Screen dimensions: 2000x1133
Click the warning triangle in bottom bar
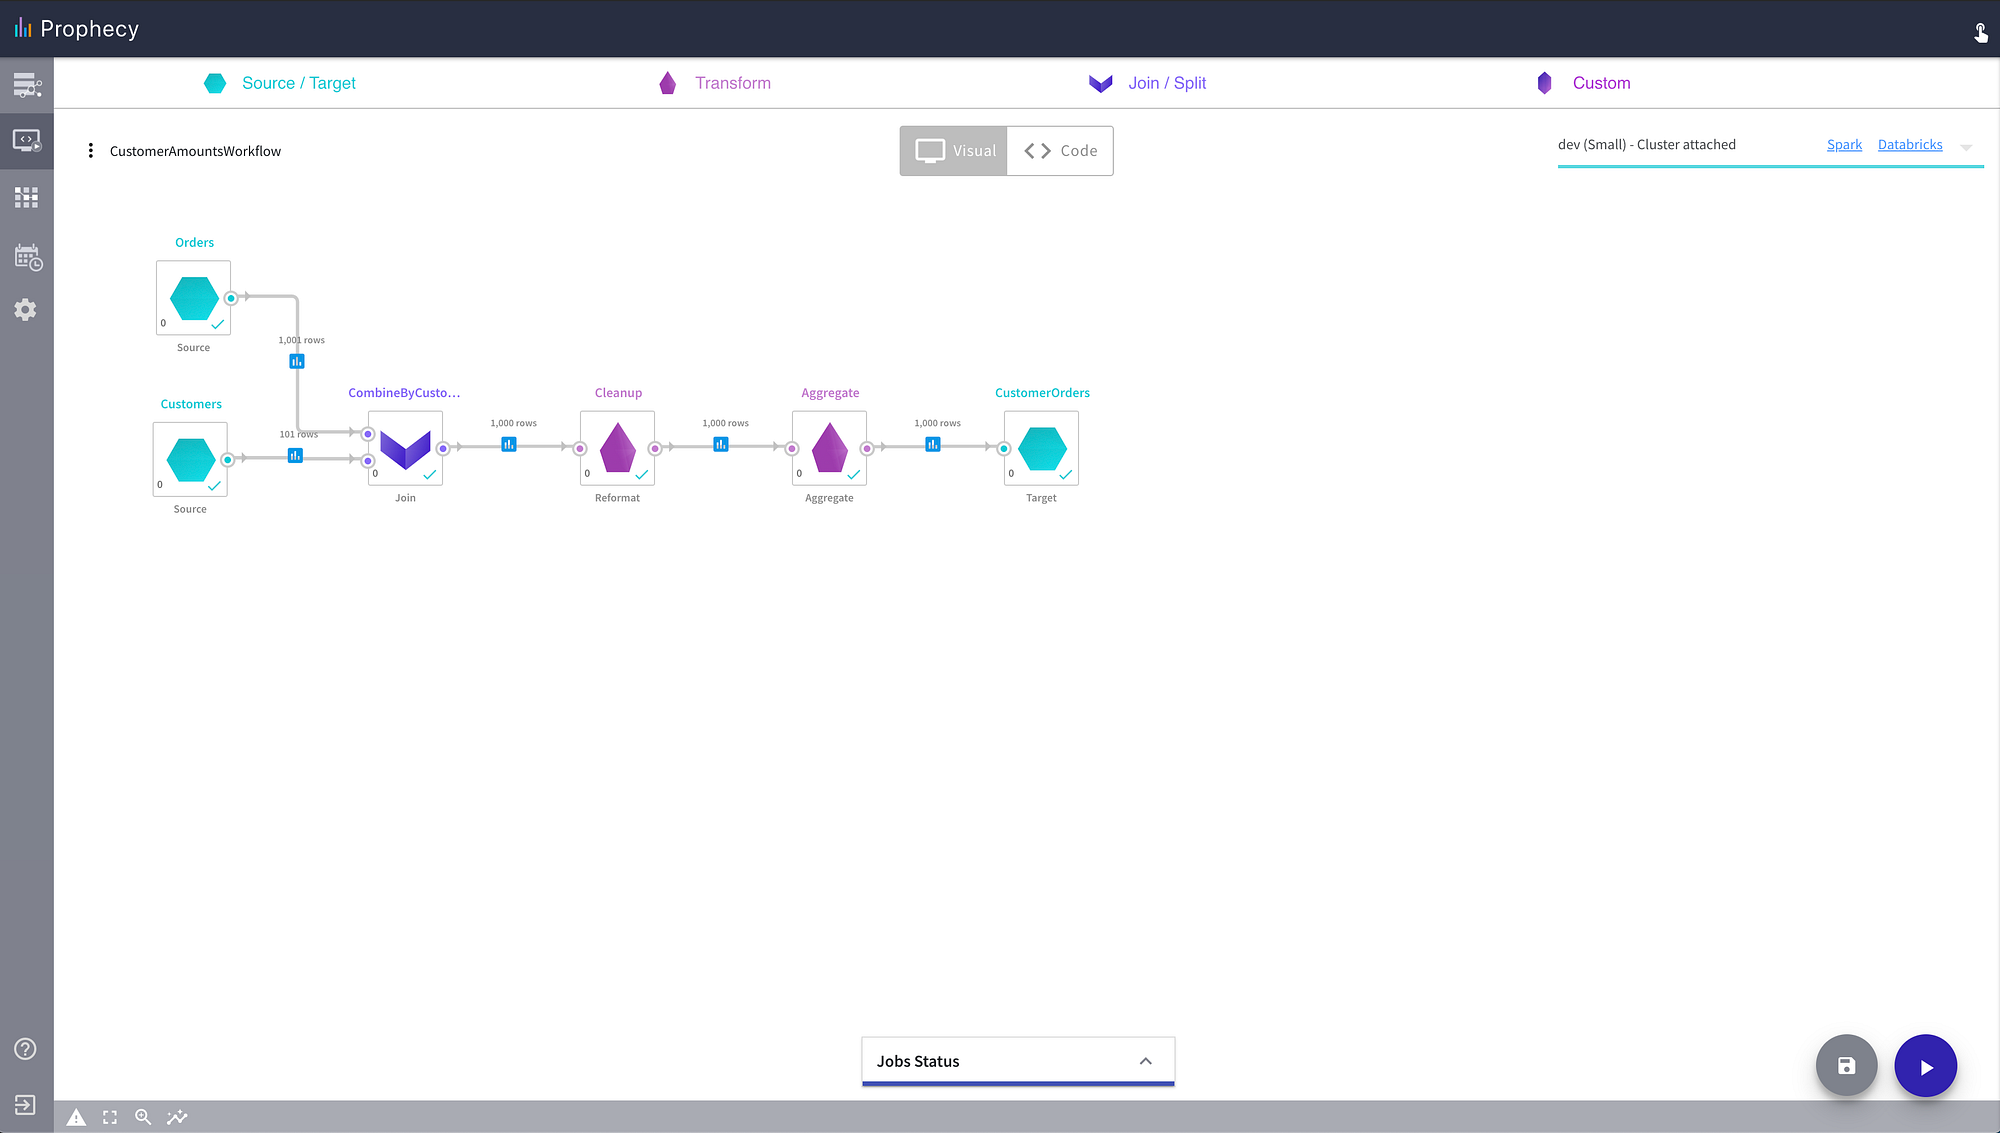[x=76, y=1118]
